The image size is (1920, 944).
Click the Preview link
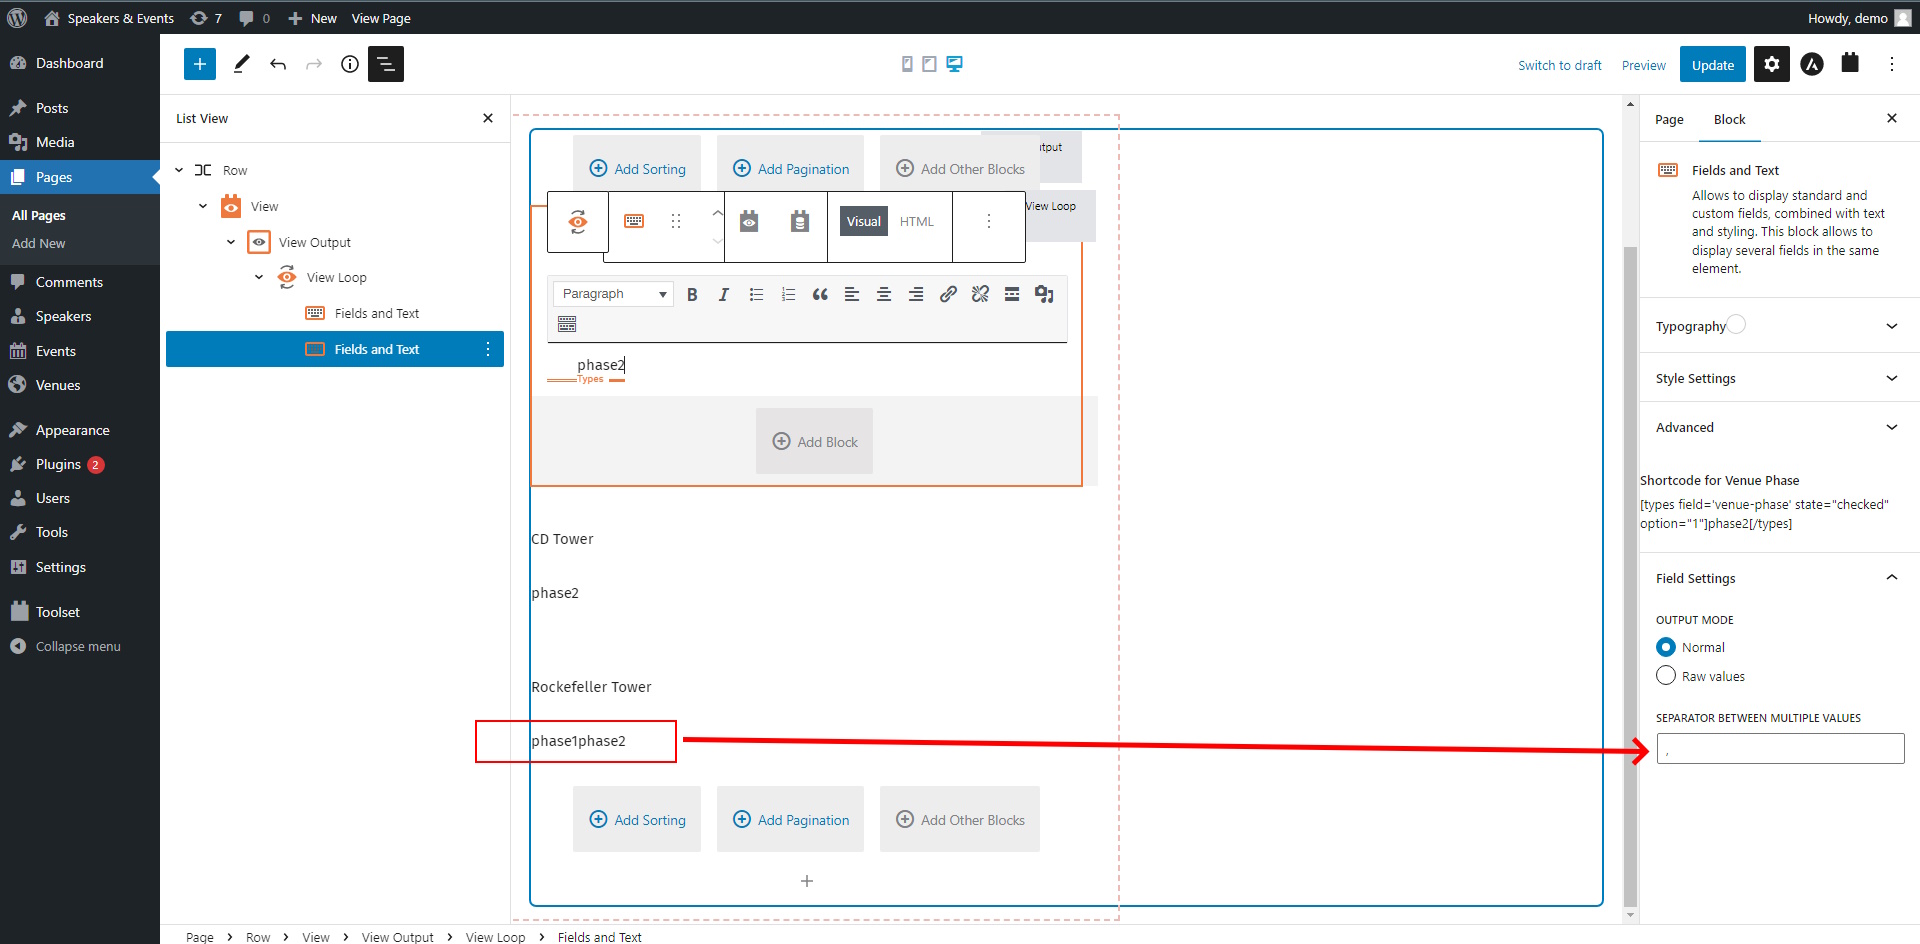(x=1644, y=66)
